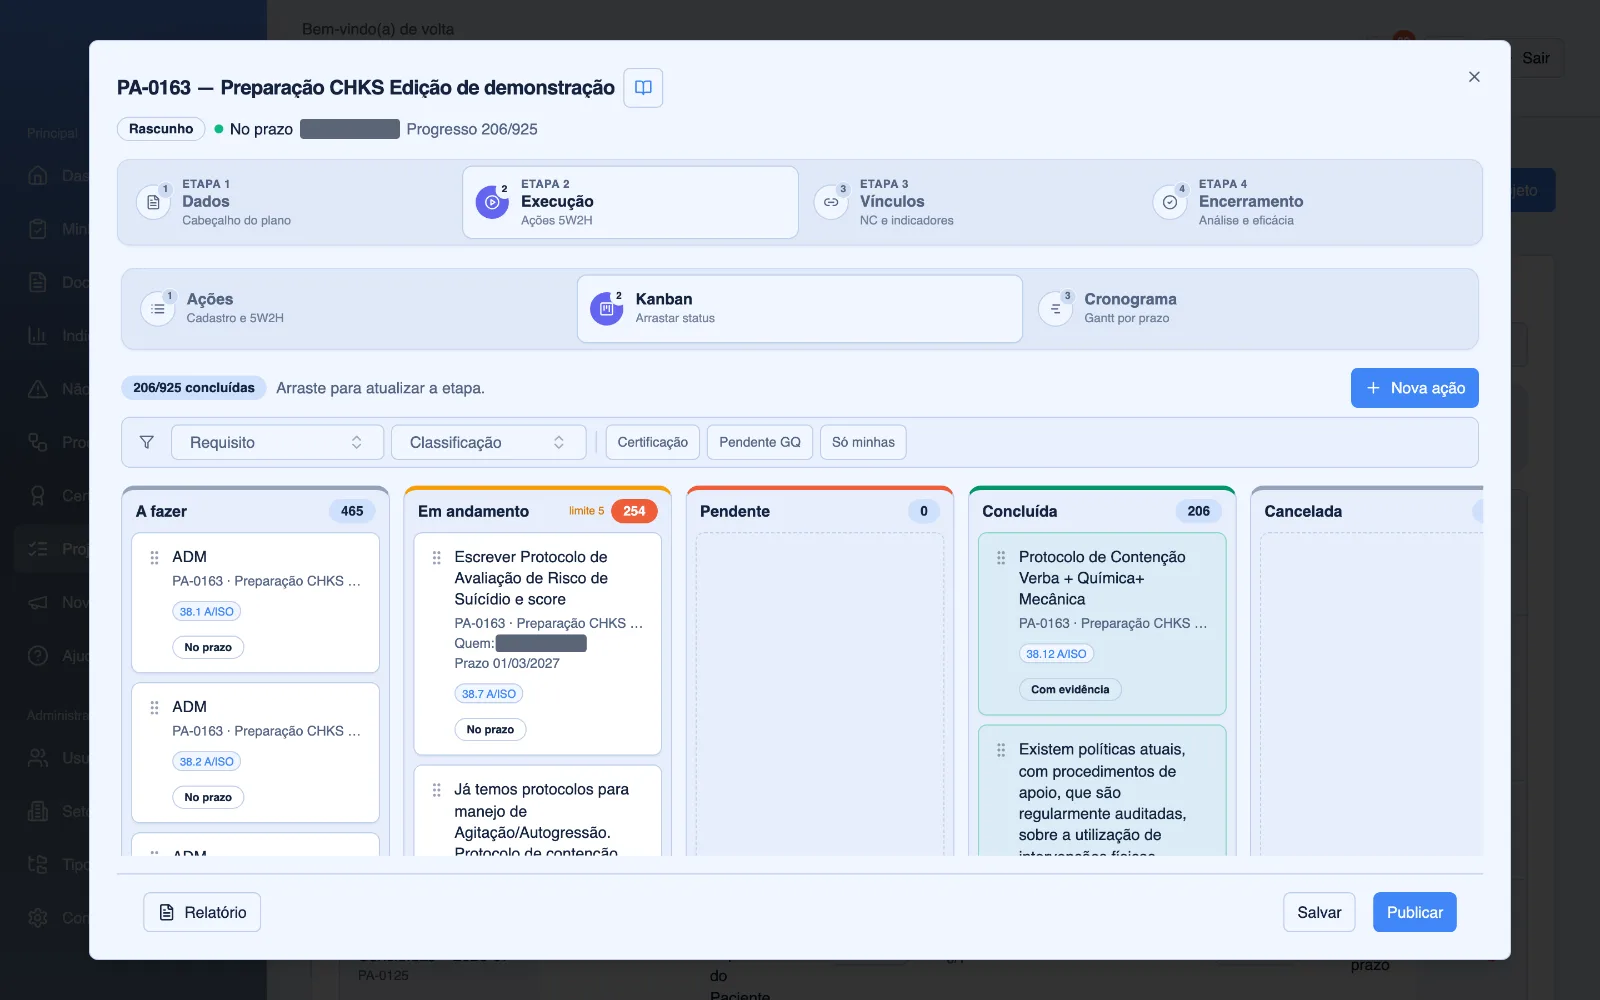Click the filter funnel icon
Screen dimensions: 1600x1000
pos(147,442)
